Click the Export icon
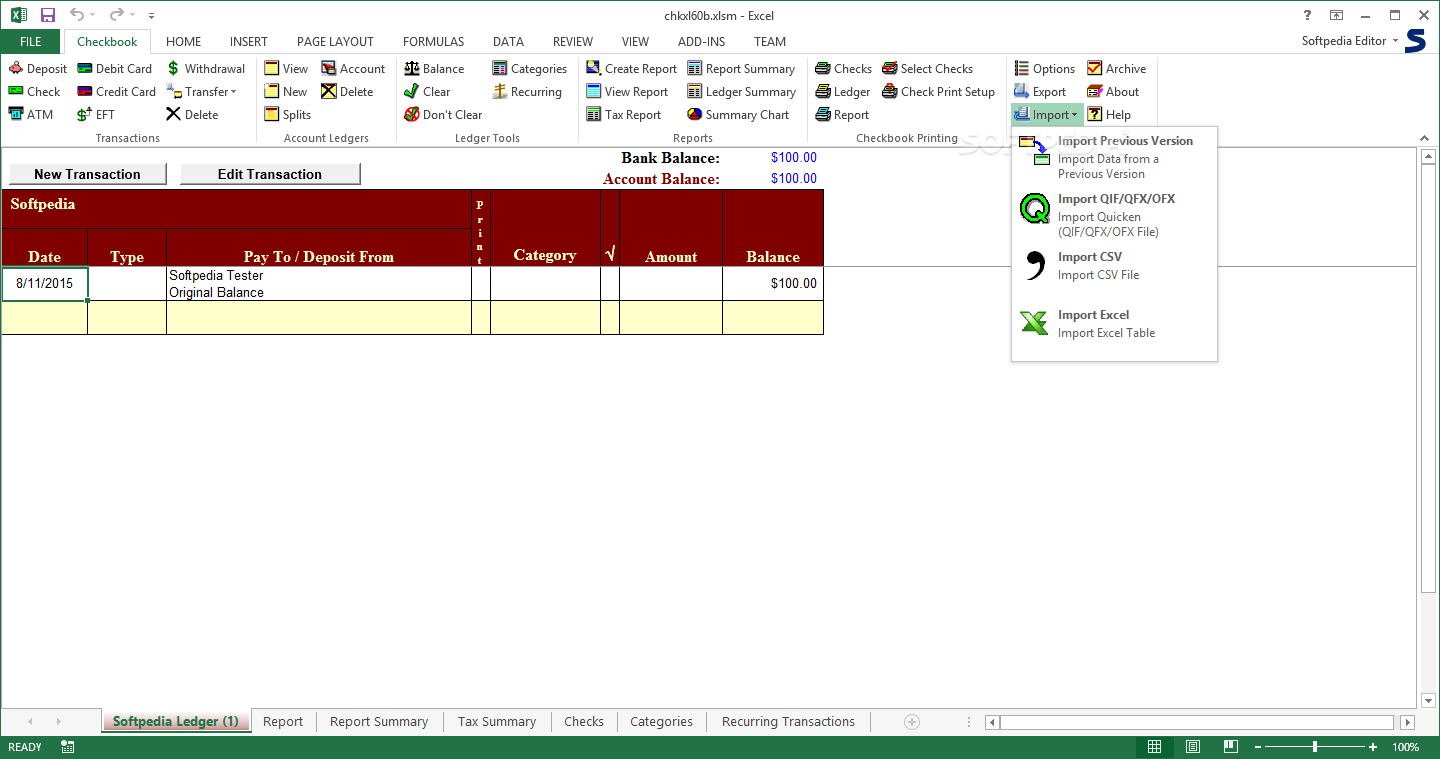Image resolution: width=1440 pixels, height=759 pixels. click(1022, 92)
